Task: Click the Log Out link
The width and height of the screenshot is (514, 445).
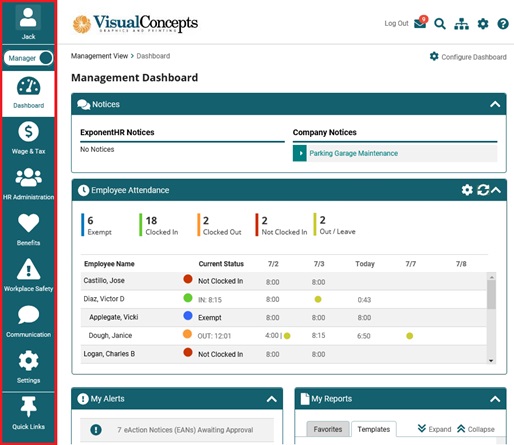Action: click(396, 23)
